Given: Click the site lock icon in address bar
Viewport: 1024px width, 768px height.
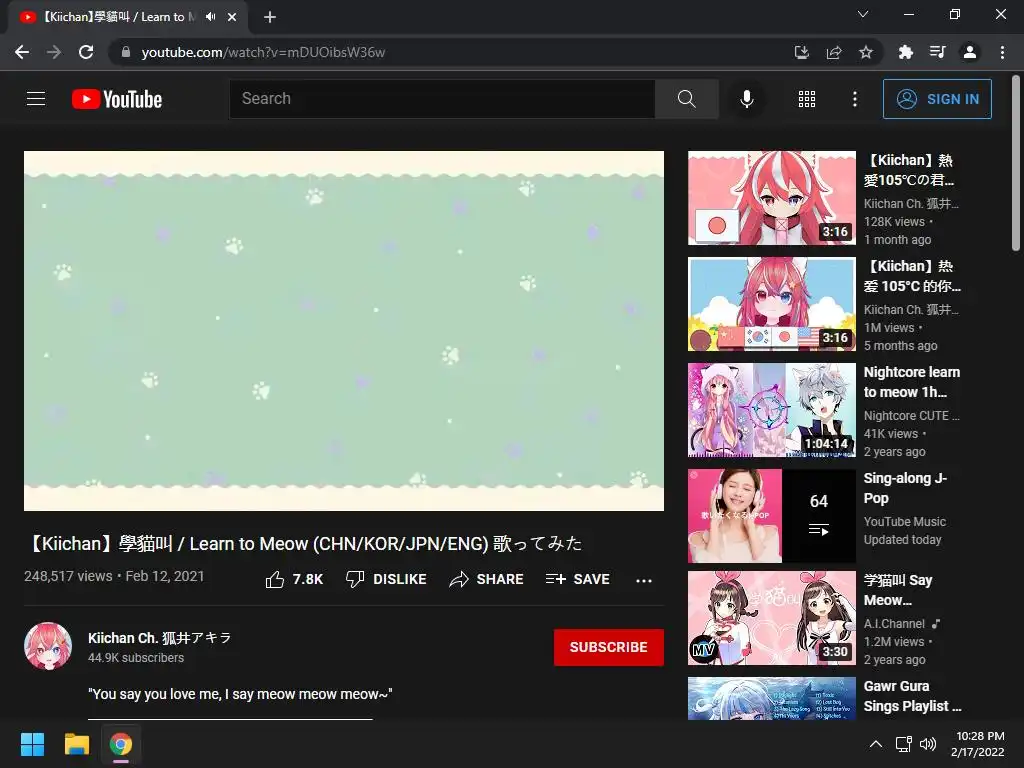Looking at the screenshot, I should coord(126,52).
